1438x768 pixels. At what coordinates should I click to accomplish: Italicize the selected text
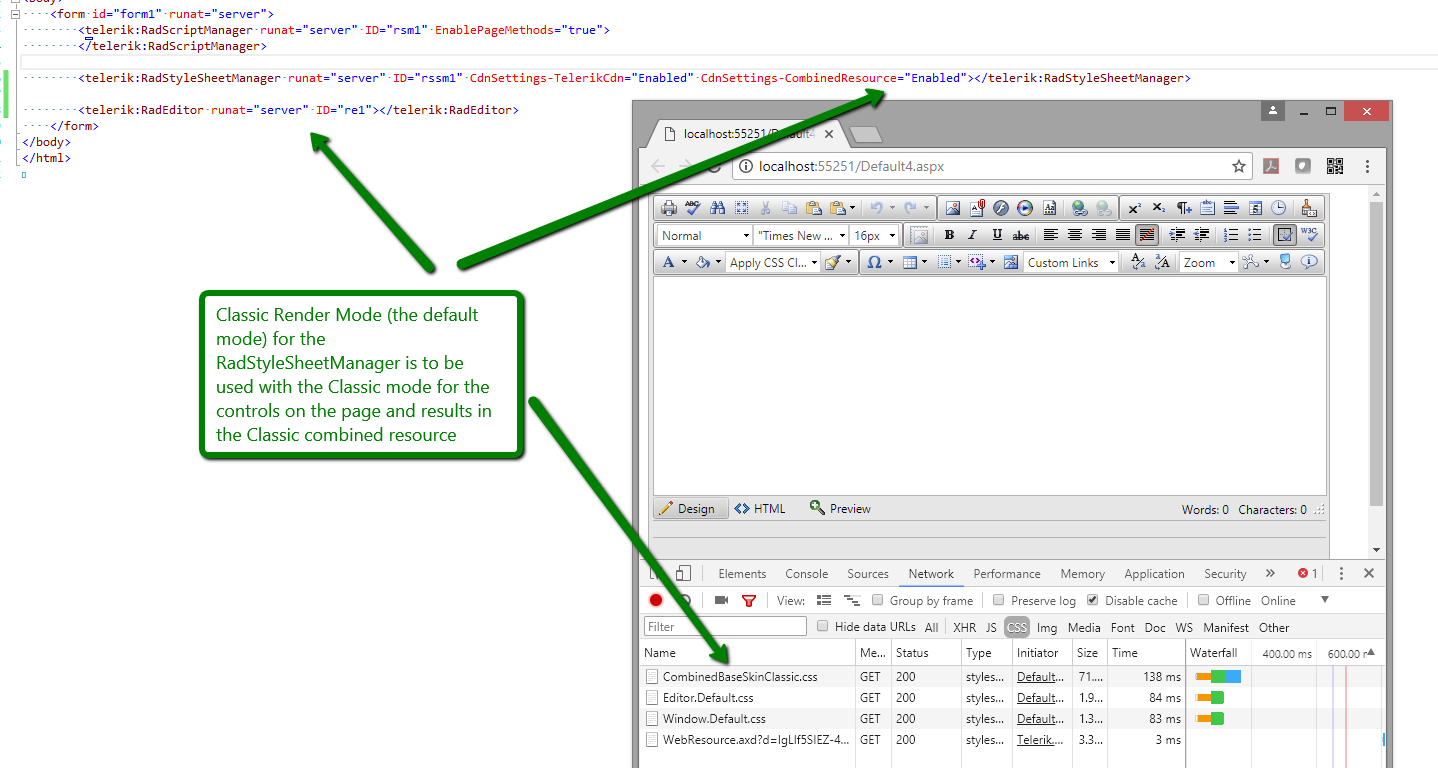pyautogui.click(x=973, y=235)
